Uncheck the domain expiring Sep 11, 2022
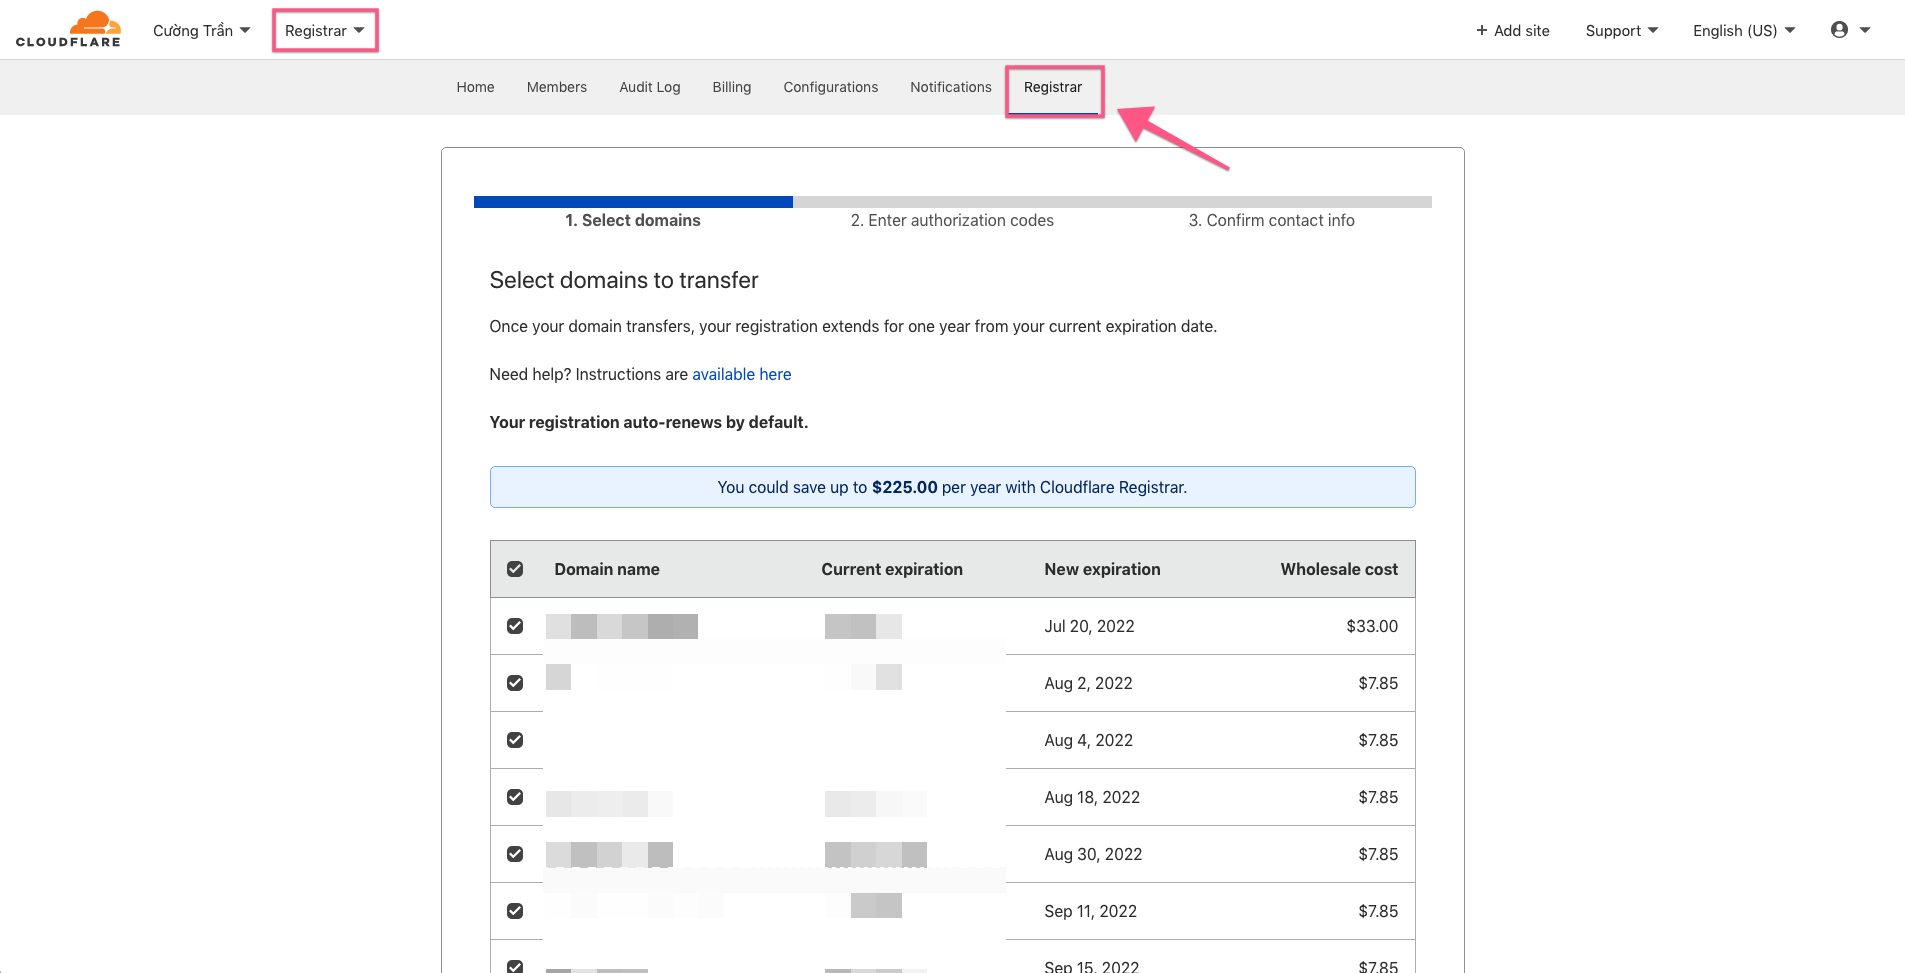This screenshot has width=1905, height=973. coord(515,911)
